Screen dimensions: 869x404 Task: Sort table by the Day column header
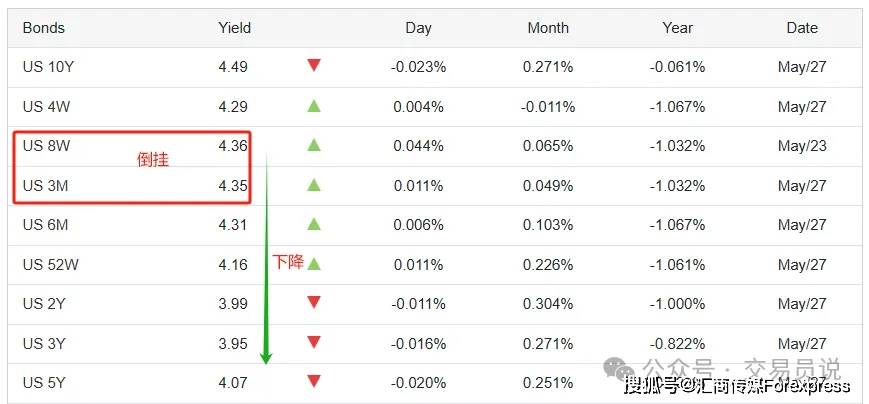coord(418,28)
